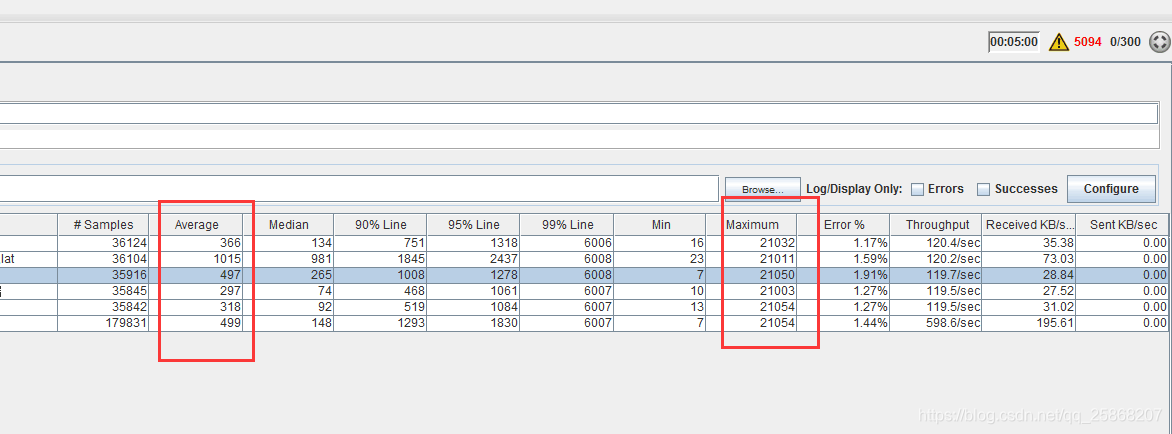
Task: Click the error rate 1.91%
Action: point(844,275)
